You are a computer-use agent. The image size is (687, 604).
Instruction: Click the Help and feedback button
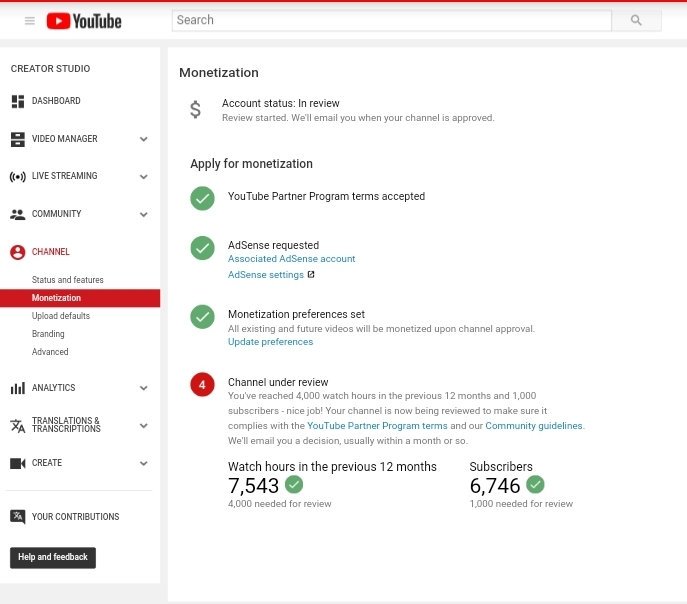[53, 558]
